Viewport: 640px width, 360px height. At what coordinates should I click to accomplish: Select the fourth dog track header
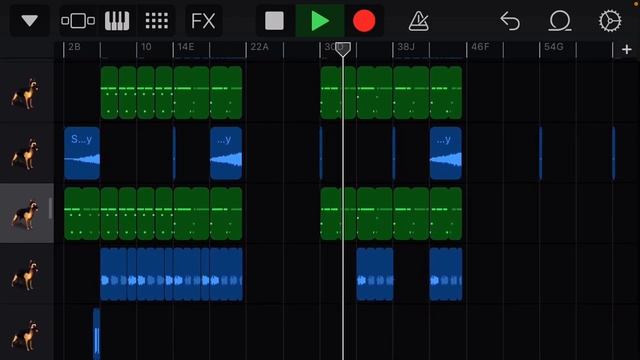point(27,274)
